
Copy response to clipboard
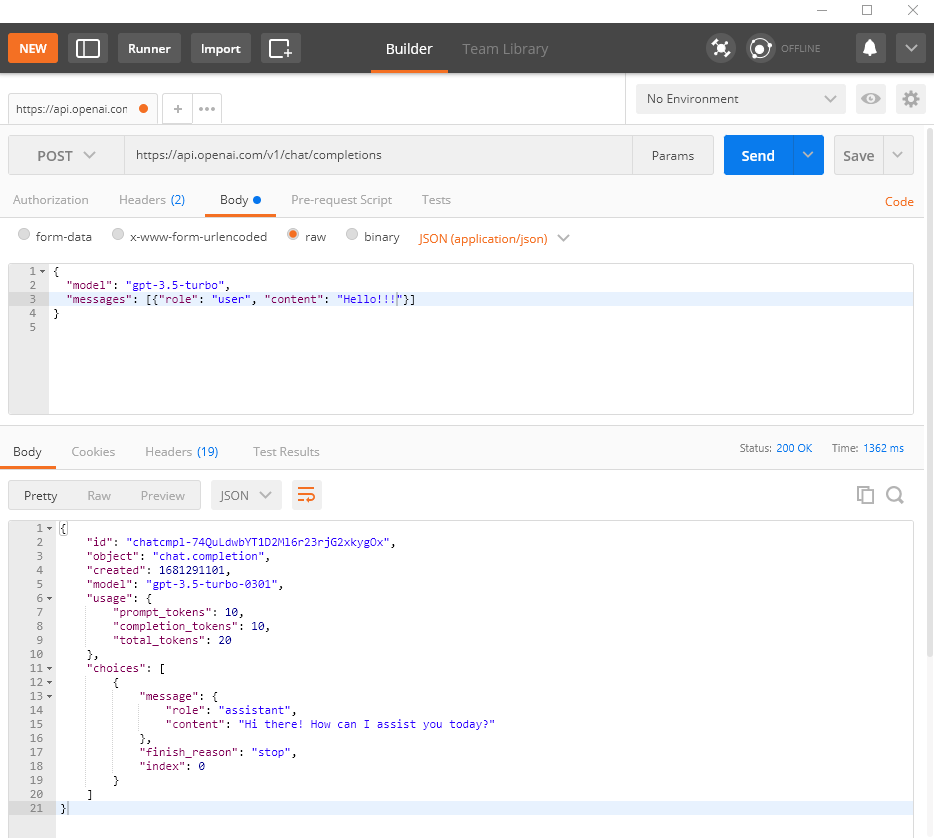click(x=865, y=495)
